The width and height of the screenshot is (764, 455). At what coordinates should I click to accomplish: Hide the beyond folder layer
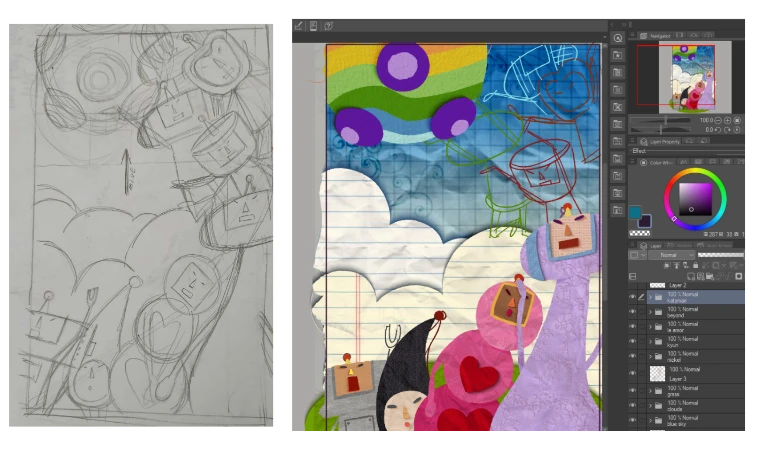coord(632,312)
